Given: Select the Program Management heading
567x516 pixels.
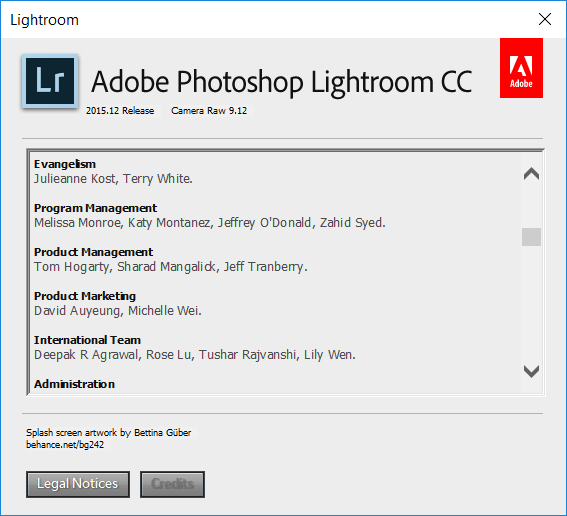Looking at the screenshot, I should [95, 208].
